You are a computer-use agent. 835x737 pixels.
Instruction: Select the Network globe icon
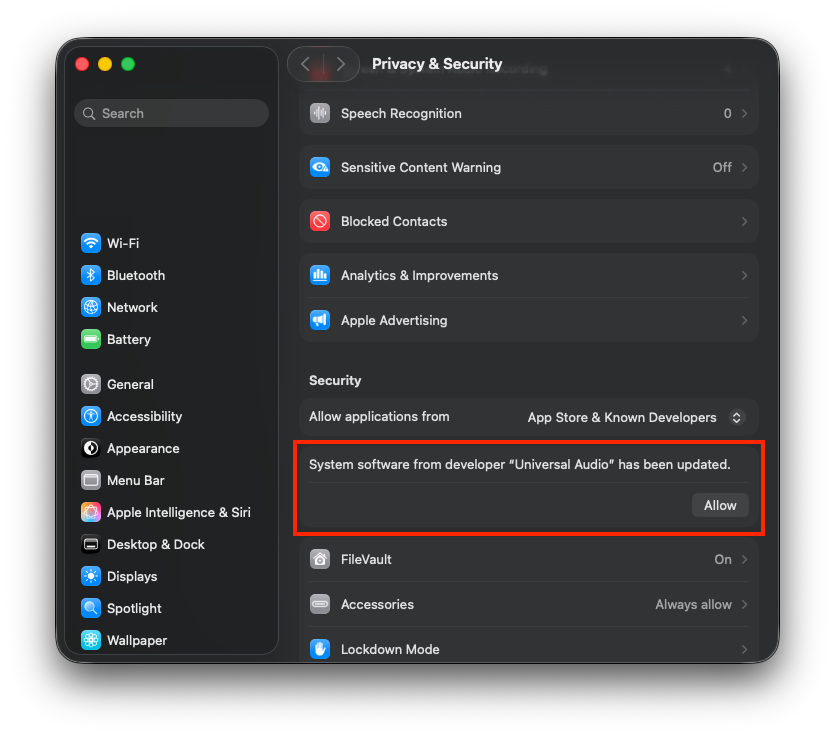[91, 307]
